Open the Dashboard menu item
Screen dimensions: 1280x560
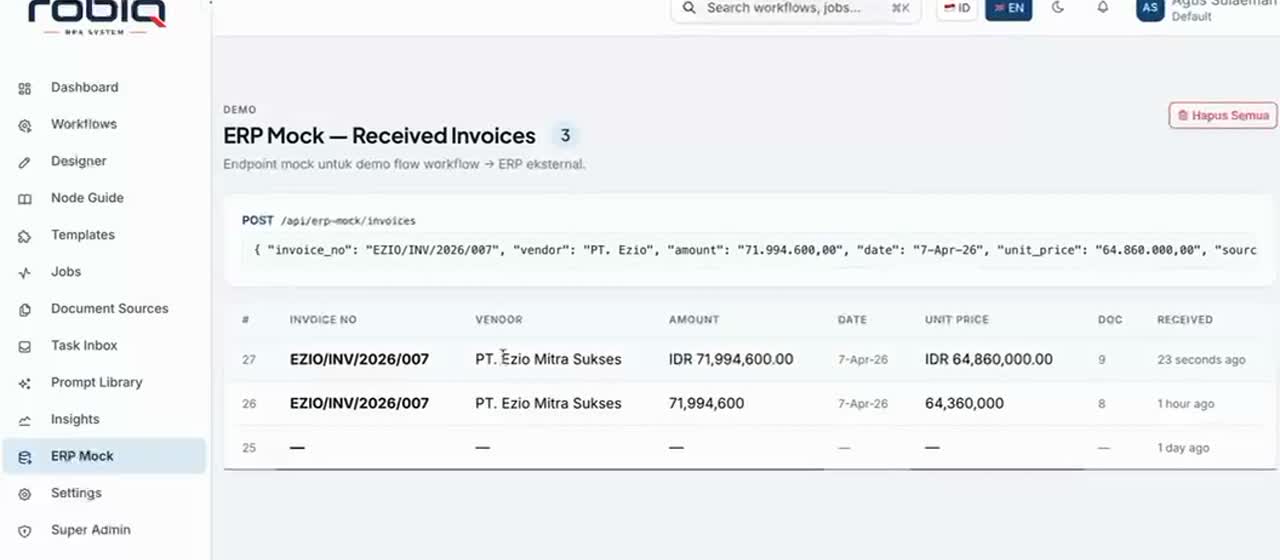(84, 88)
